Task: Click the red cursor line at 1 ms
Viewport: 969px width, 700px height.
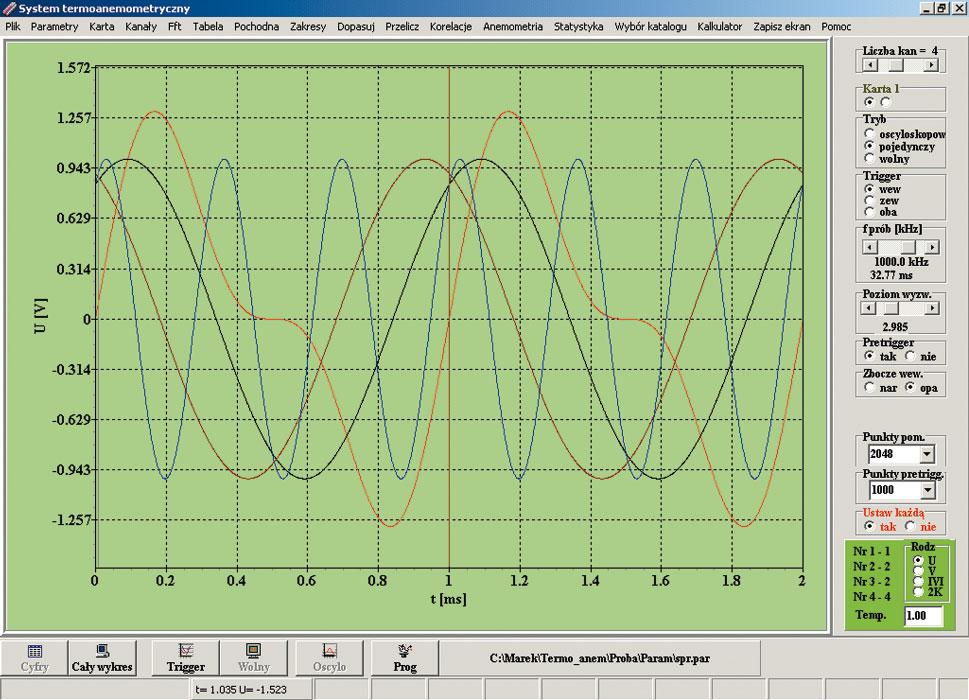Action: pyautogui.click(x=449, y=318)
